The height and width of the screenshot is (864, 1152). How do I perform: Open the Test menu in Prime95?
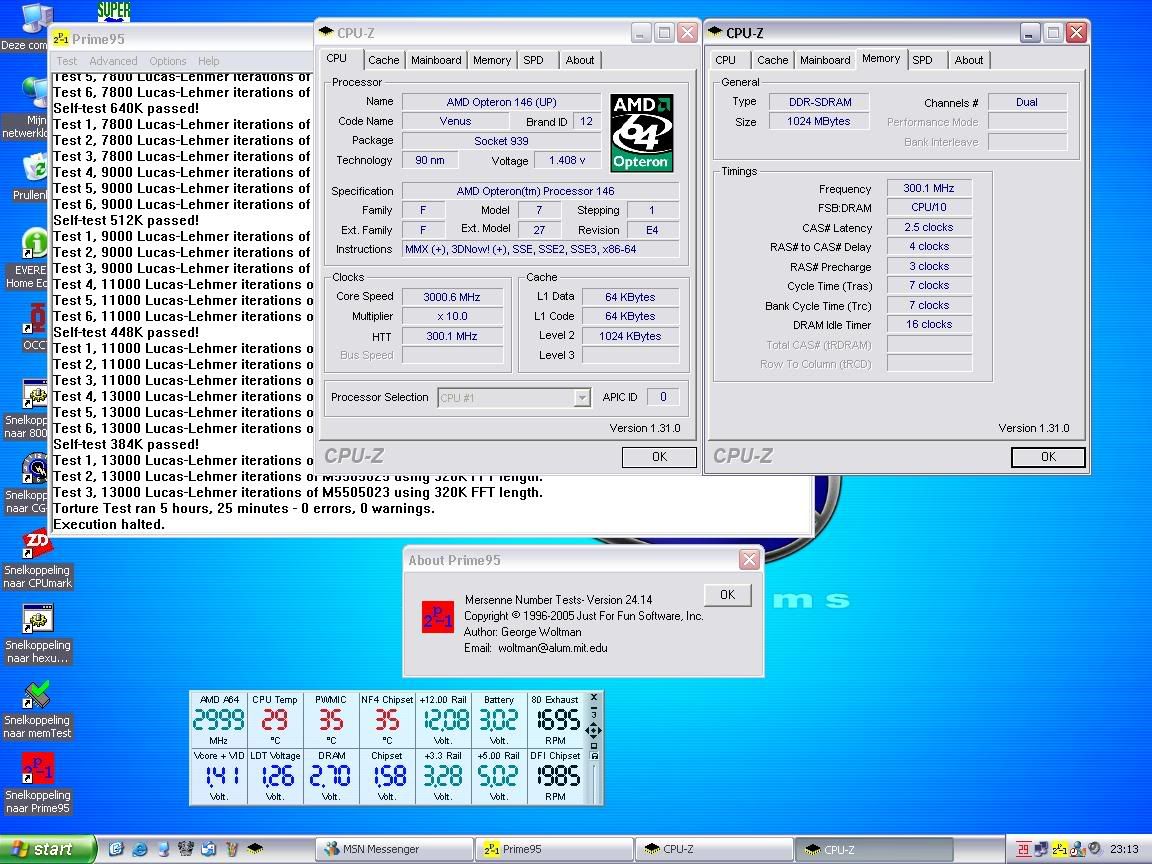pyautogui.click(x=67, y=61)
